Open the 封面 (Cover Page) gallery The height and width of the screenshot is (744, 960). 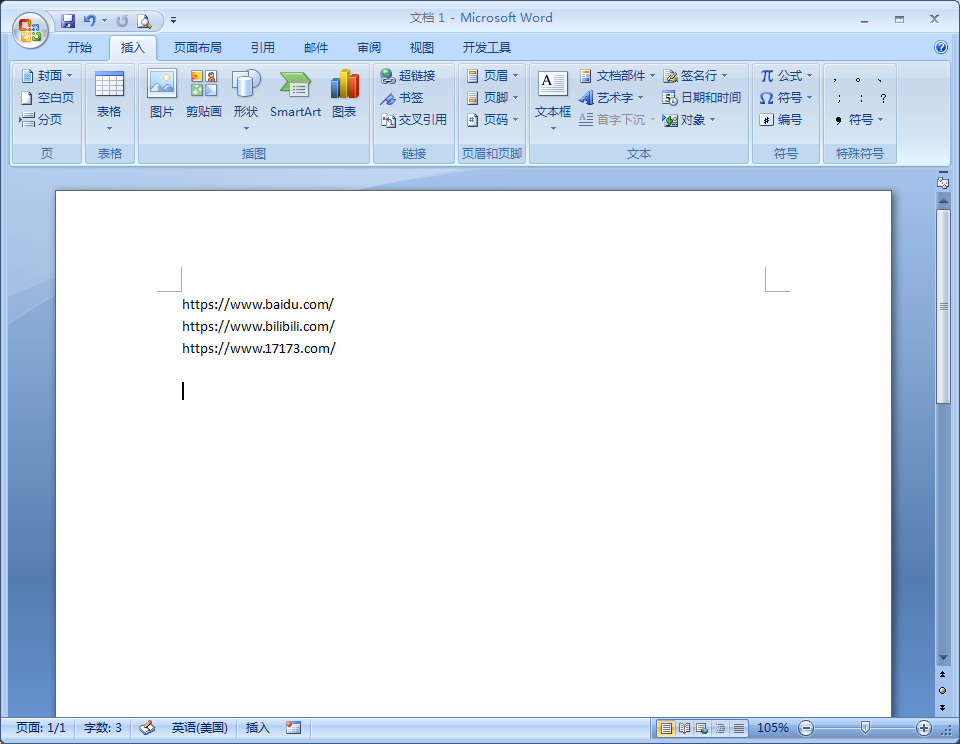click(x=46, y=75)
